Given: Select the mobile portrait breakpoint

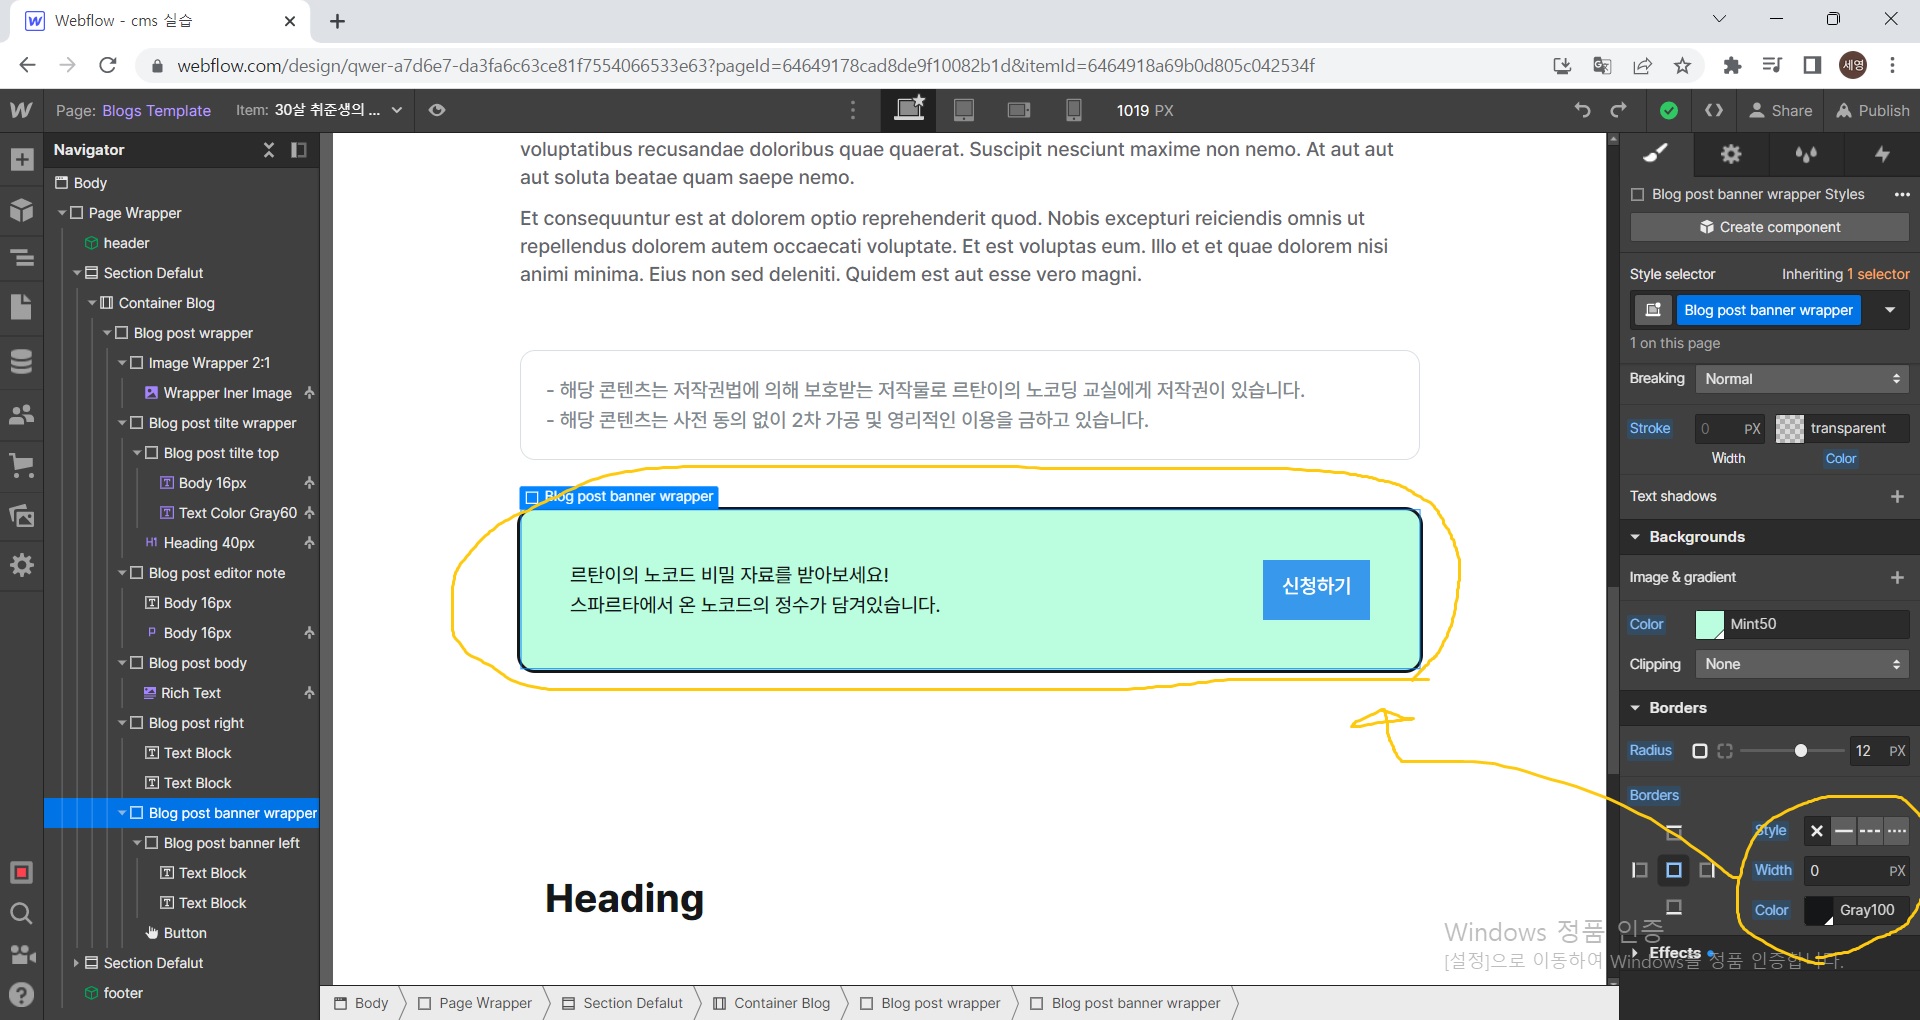Looking at the screenshot, I should [x=1073, y=110].
